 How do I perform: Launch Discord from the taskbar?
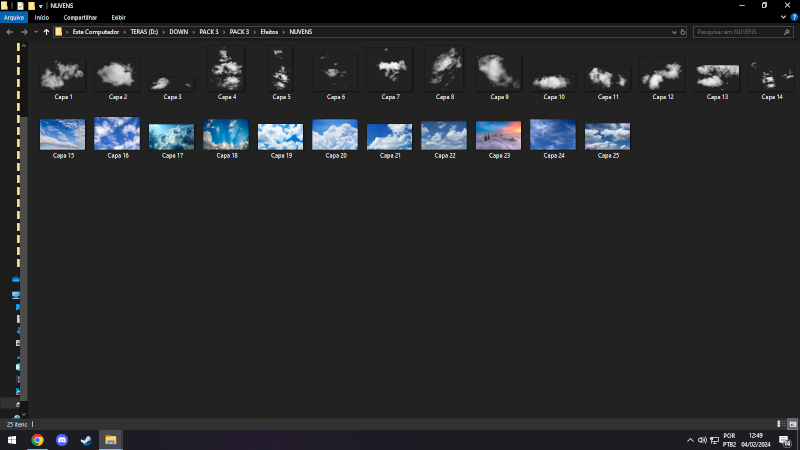point(62,440)
